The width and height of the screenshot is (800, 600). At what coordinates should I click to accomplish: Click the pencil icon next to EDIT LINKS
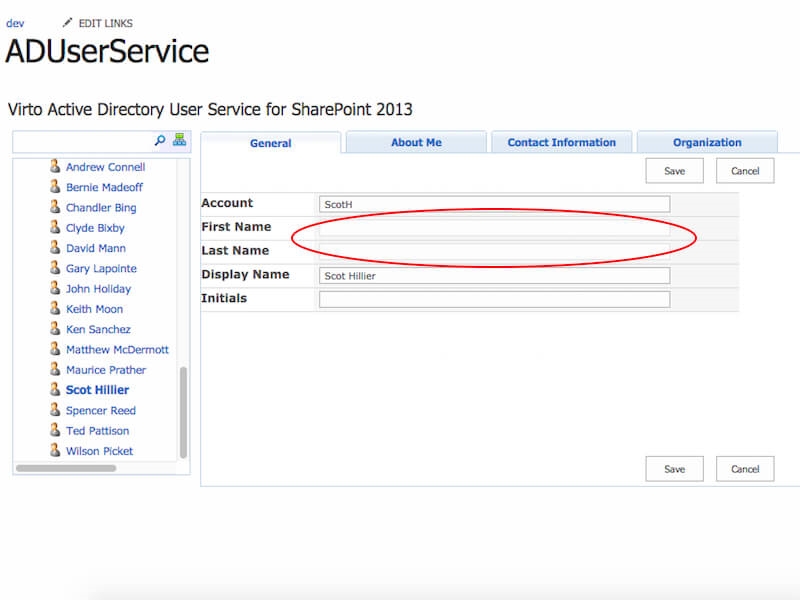tap(67, 22)
